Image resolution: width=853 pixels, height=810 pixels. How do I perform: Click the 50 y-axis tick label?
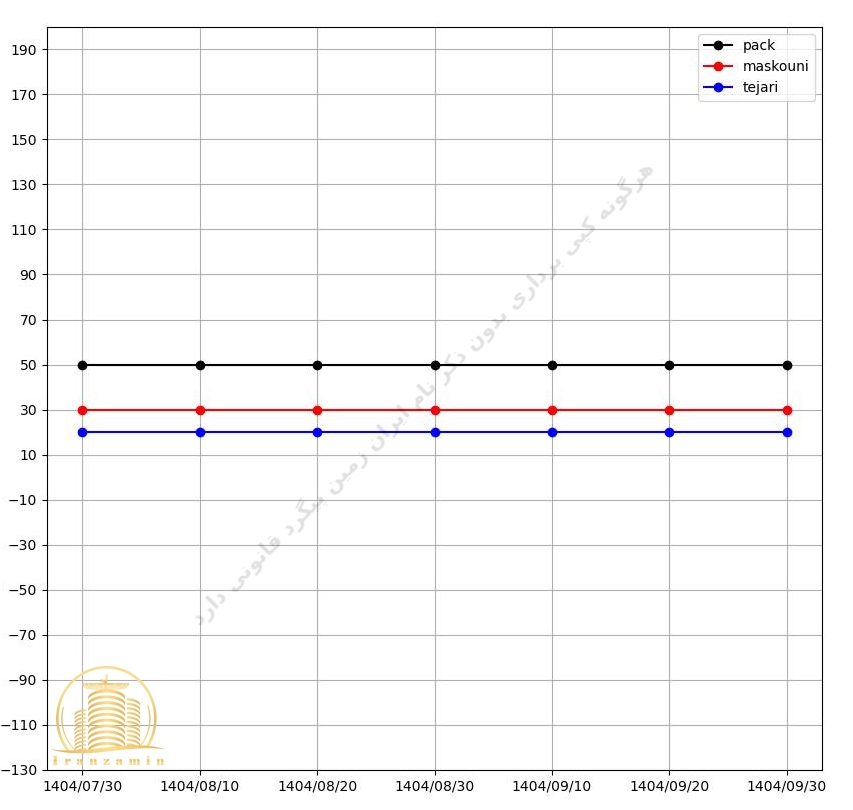(x=28, y=365)
